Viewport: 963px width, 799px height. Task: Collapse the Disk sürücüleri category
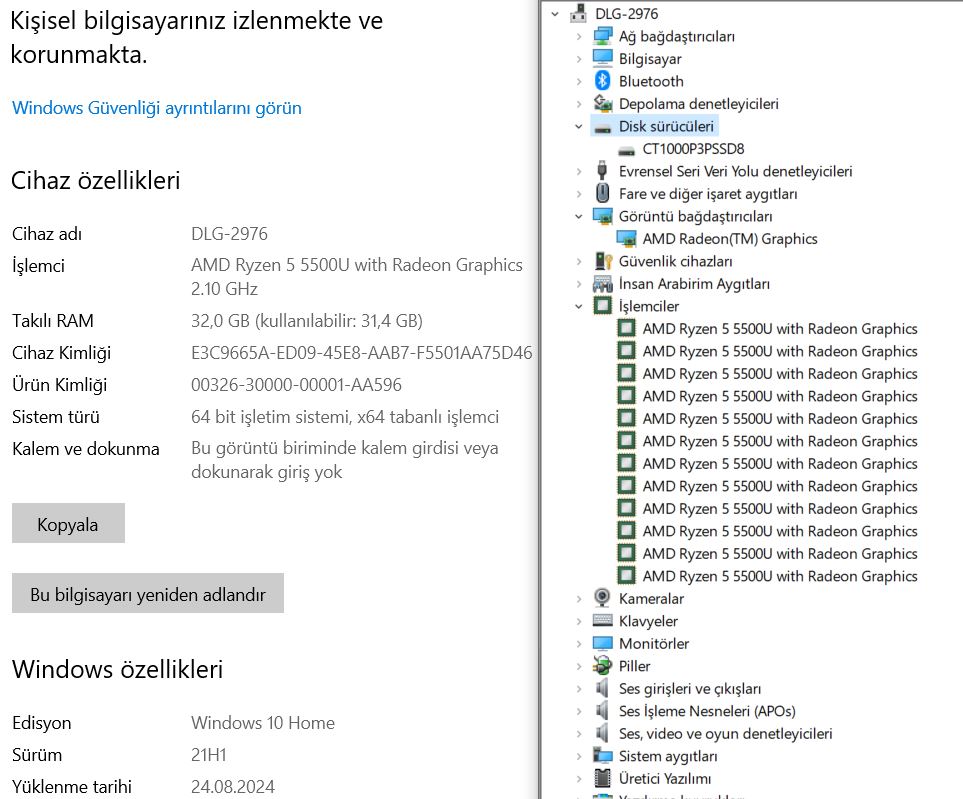[579, 127]
